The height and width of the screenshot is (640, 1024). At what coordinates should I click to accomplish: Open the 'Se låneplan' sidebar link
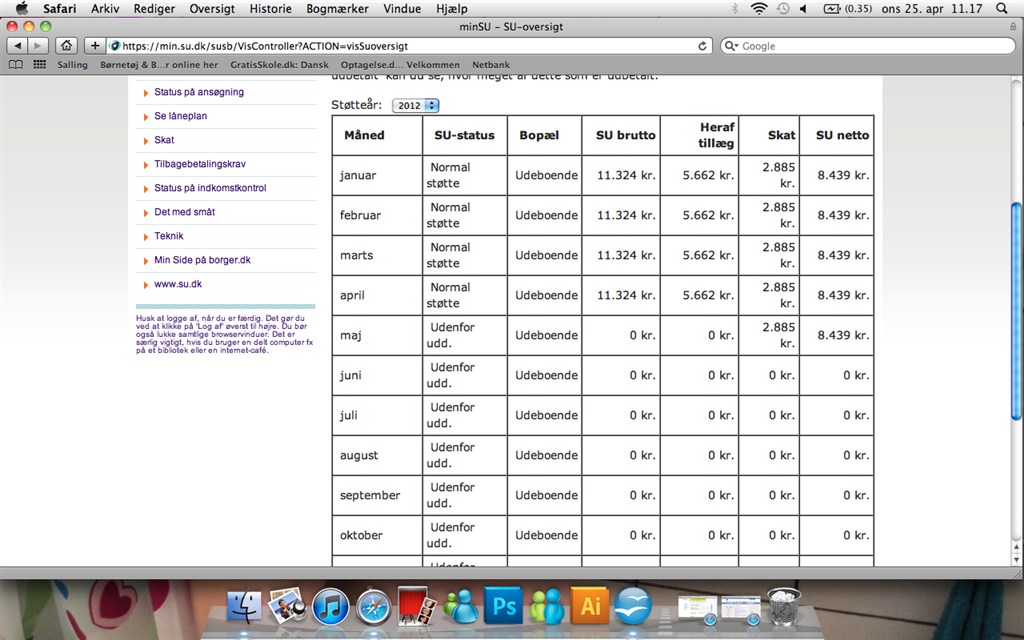click(x=181, y=116)
